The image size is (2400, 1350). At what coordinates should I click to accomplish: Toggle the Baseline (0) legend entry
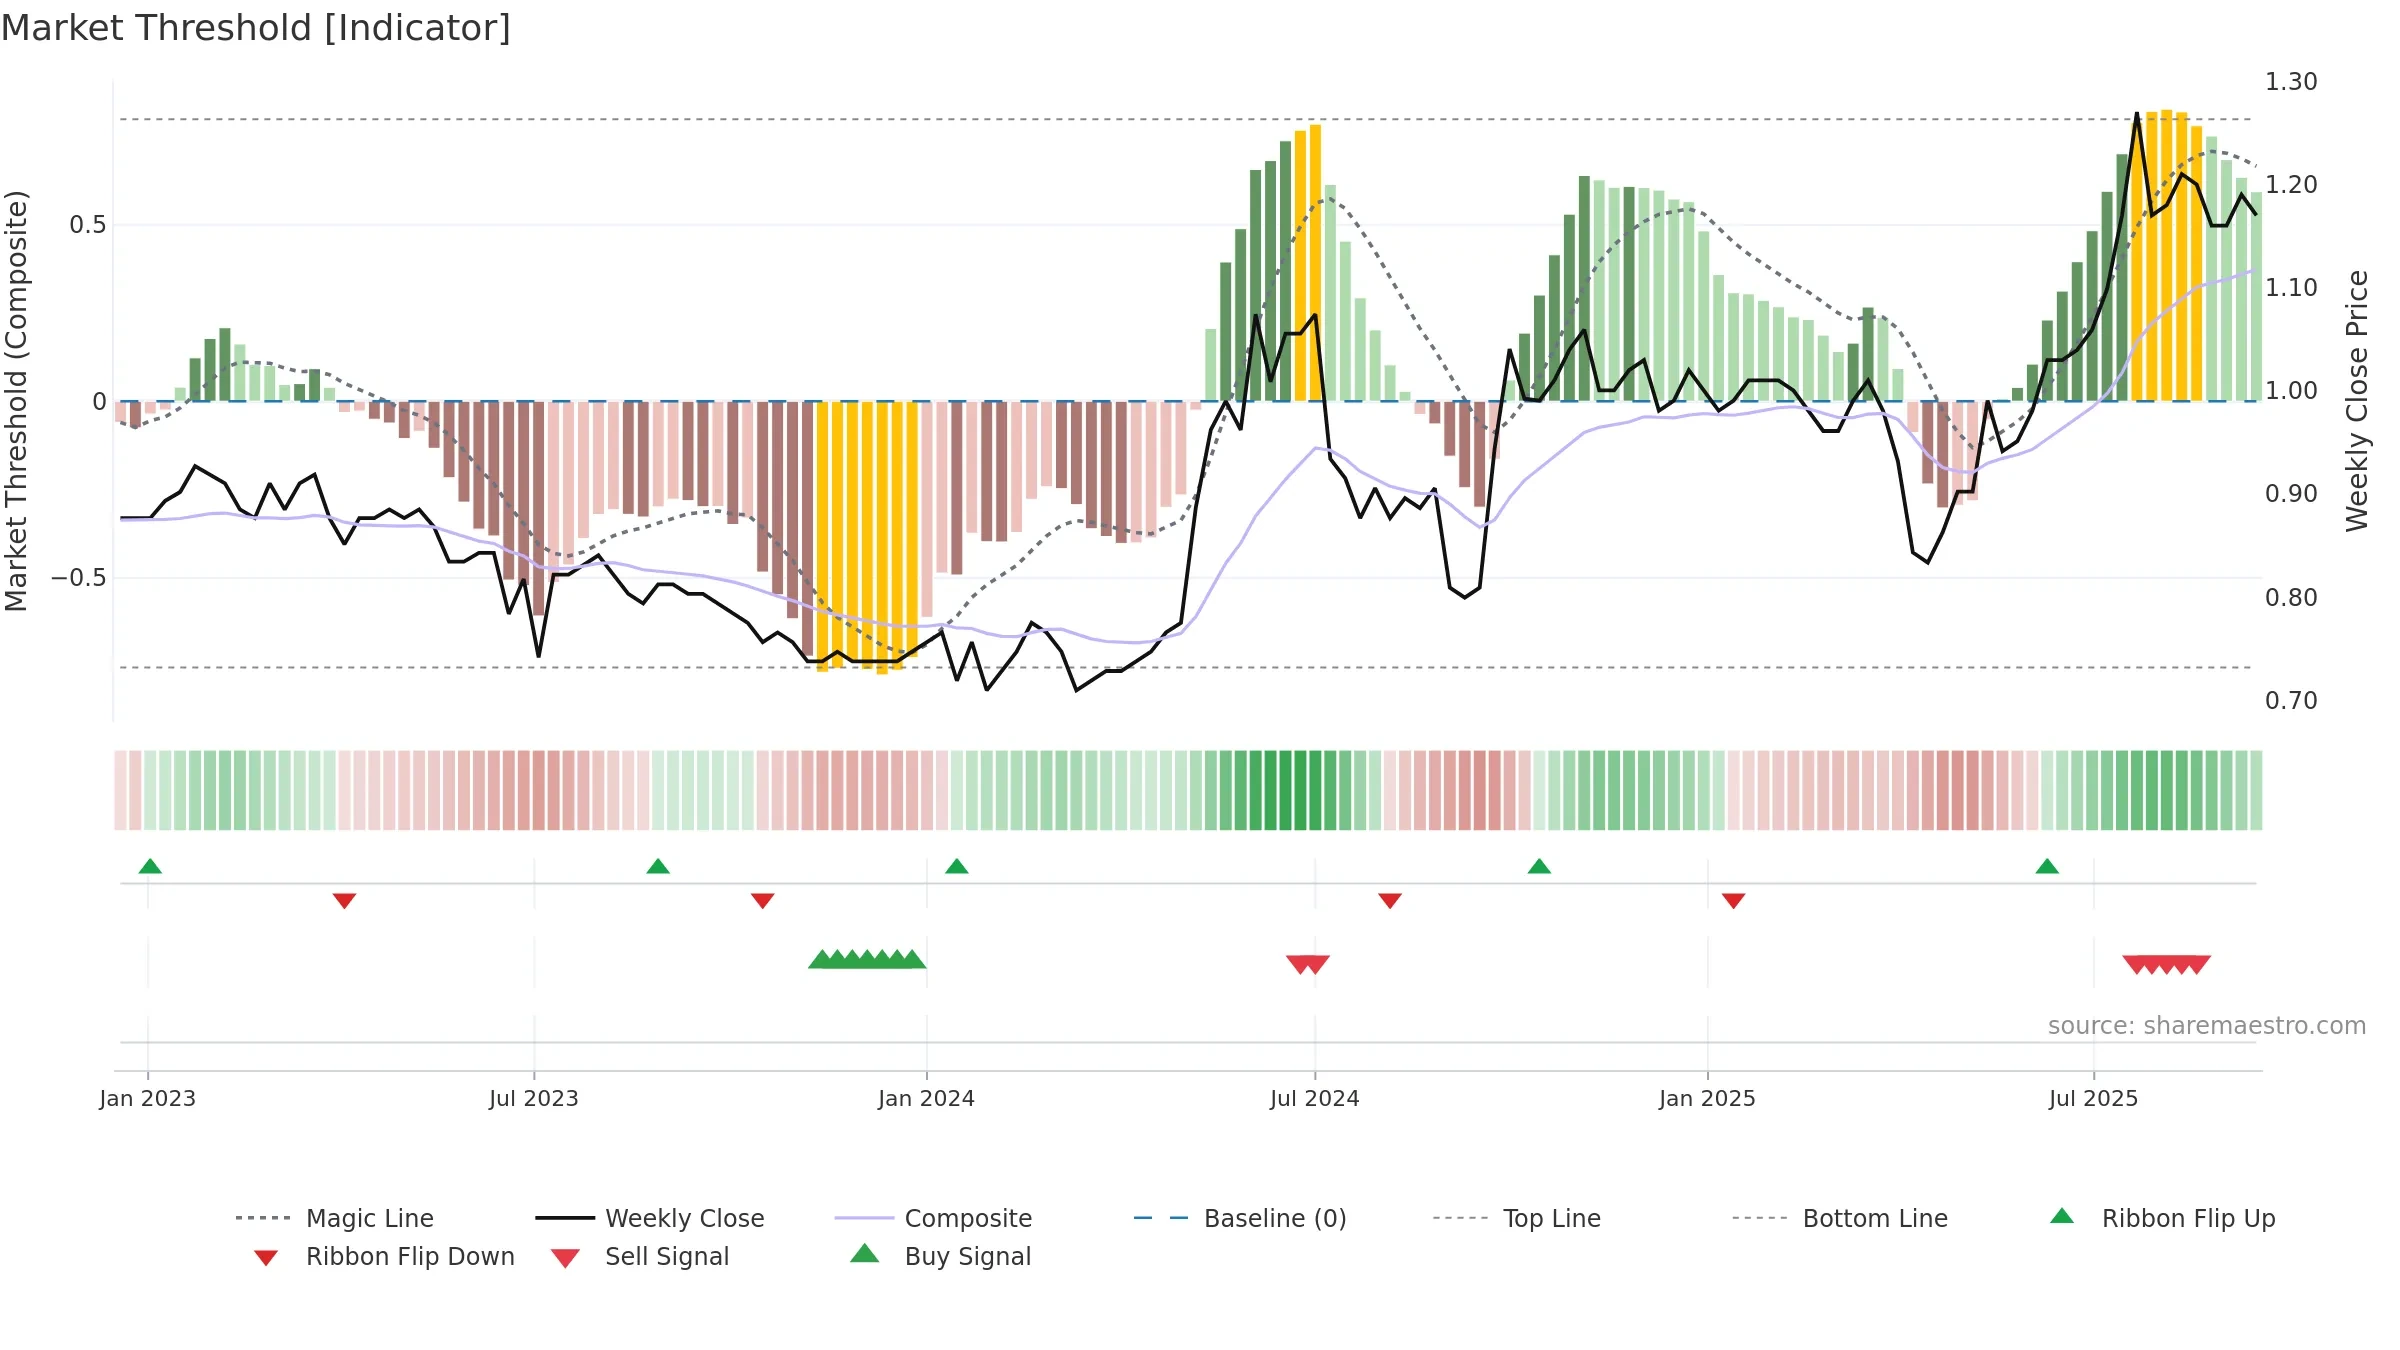tap(1240, 1218)
